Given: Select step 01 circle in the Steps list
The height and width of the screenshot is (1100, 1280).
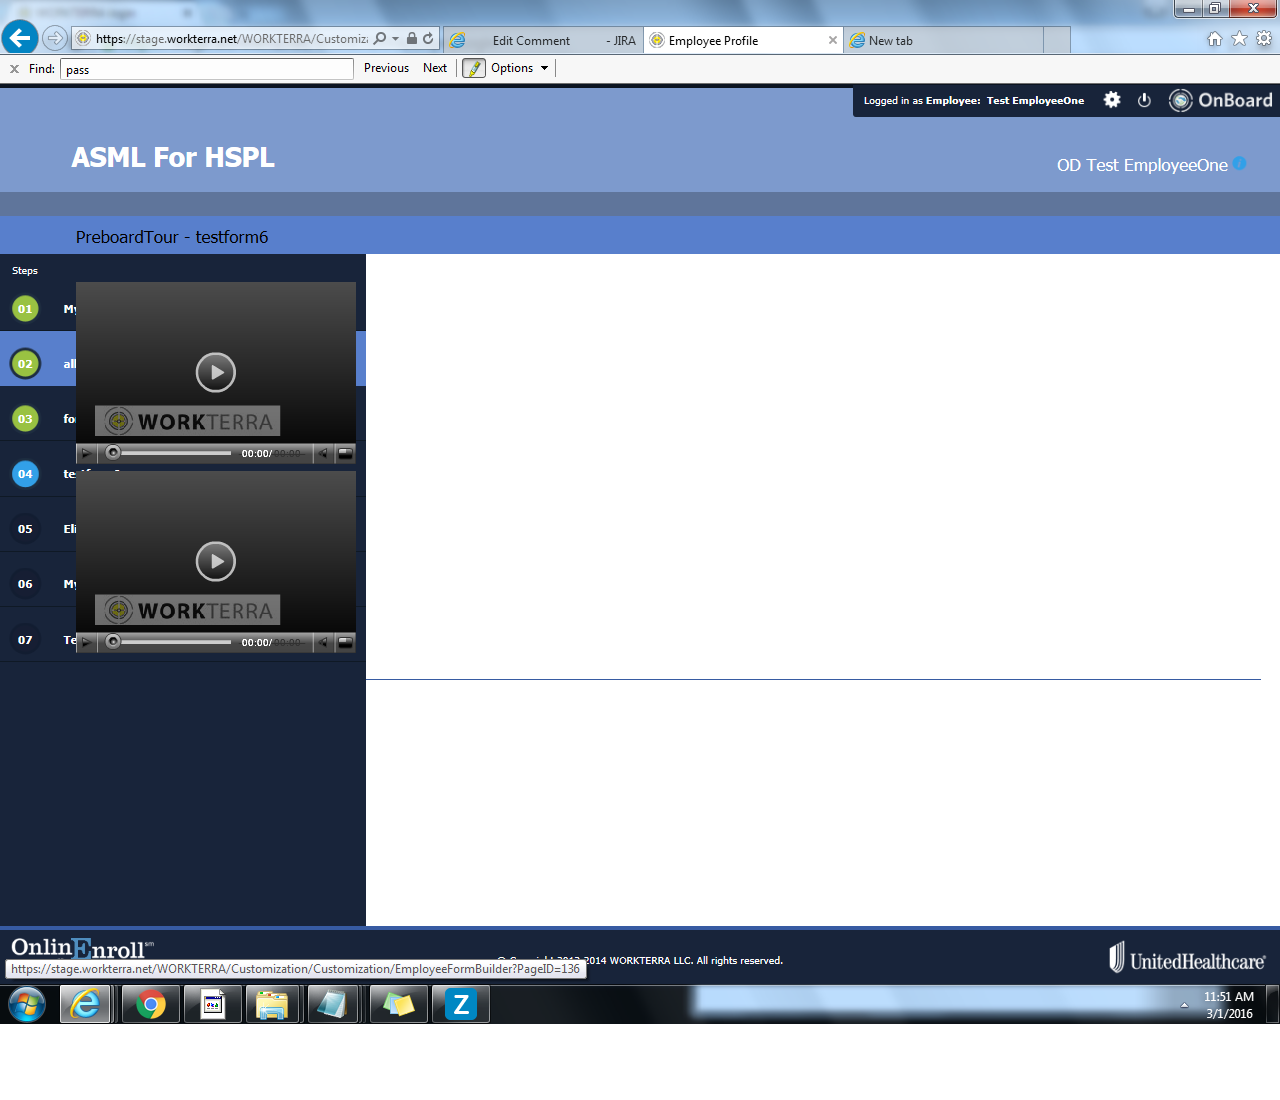Looking at the screenshot, I should coord(25,309).
